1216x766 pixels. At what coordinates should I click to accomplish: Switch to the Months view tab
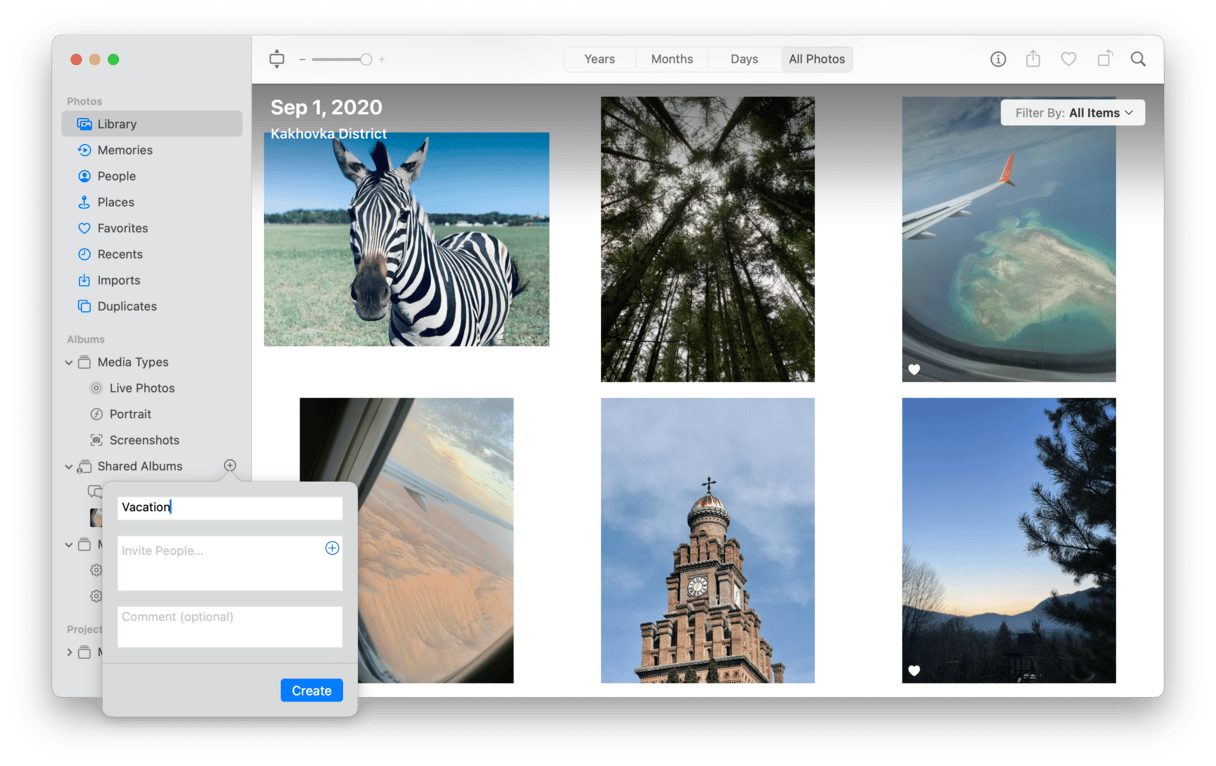coord(672,59)
